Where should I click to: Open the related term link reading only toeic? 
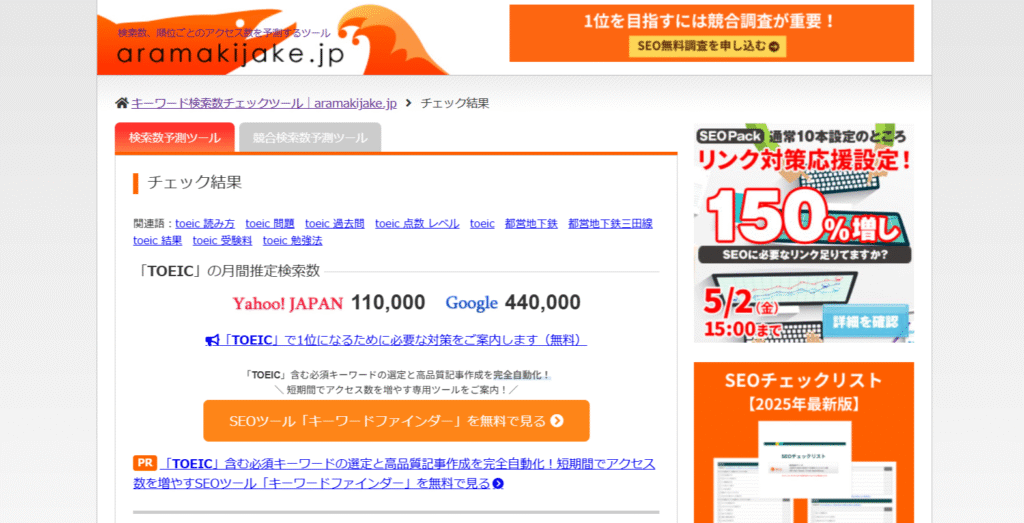(482, 223)
